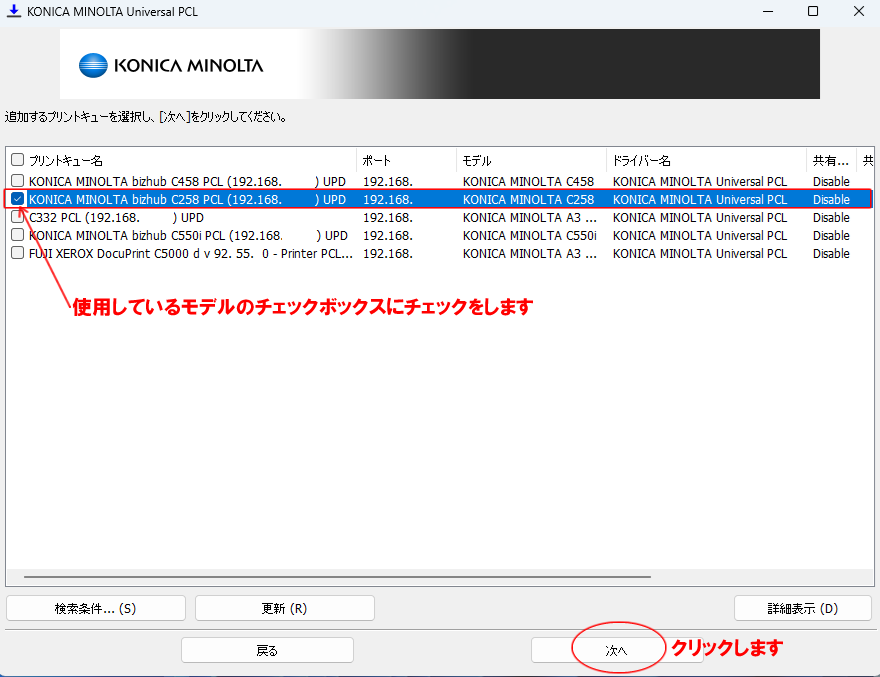Select the bizhub C550i PCL row name
This screenshot has height=677, width=880.
(188, 235)
